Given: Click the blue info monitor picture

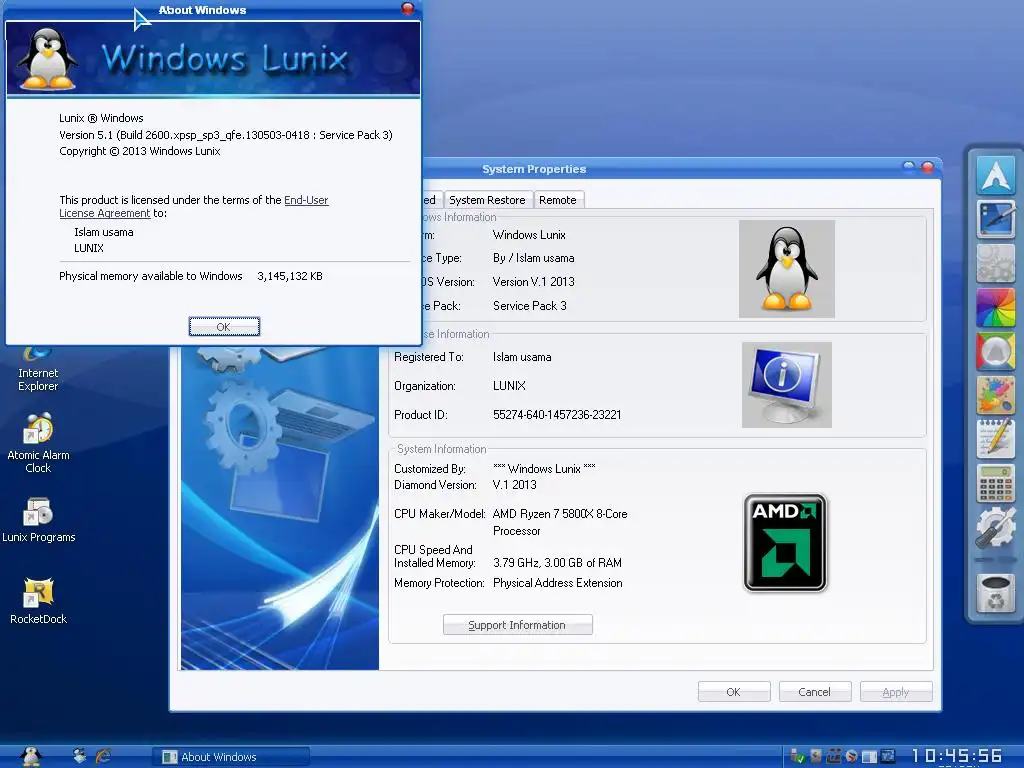Looking at the screenshot, I should (x=787, y=385).
